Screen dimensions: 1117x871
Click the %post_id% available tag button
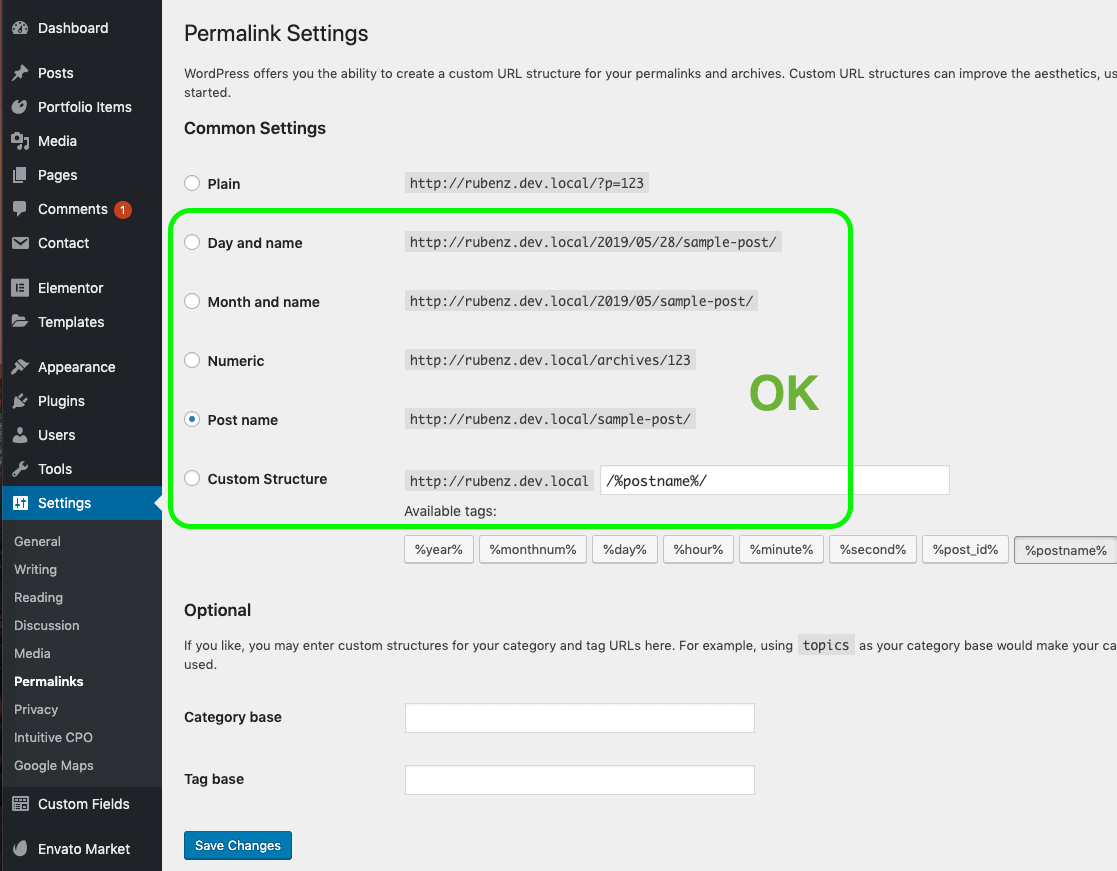(x=965, y=550)
